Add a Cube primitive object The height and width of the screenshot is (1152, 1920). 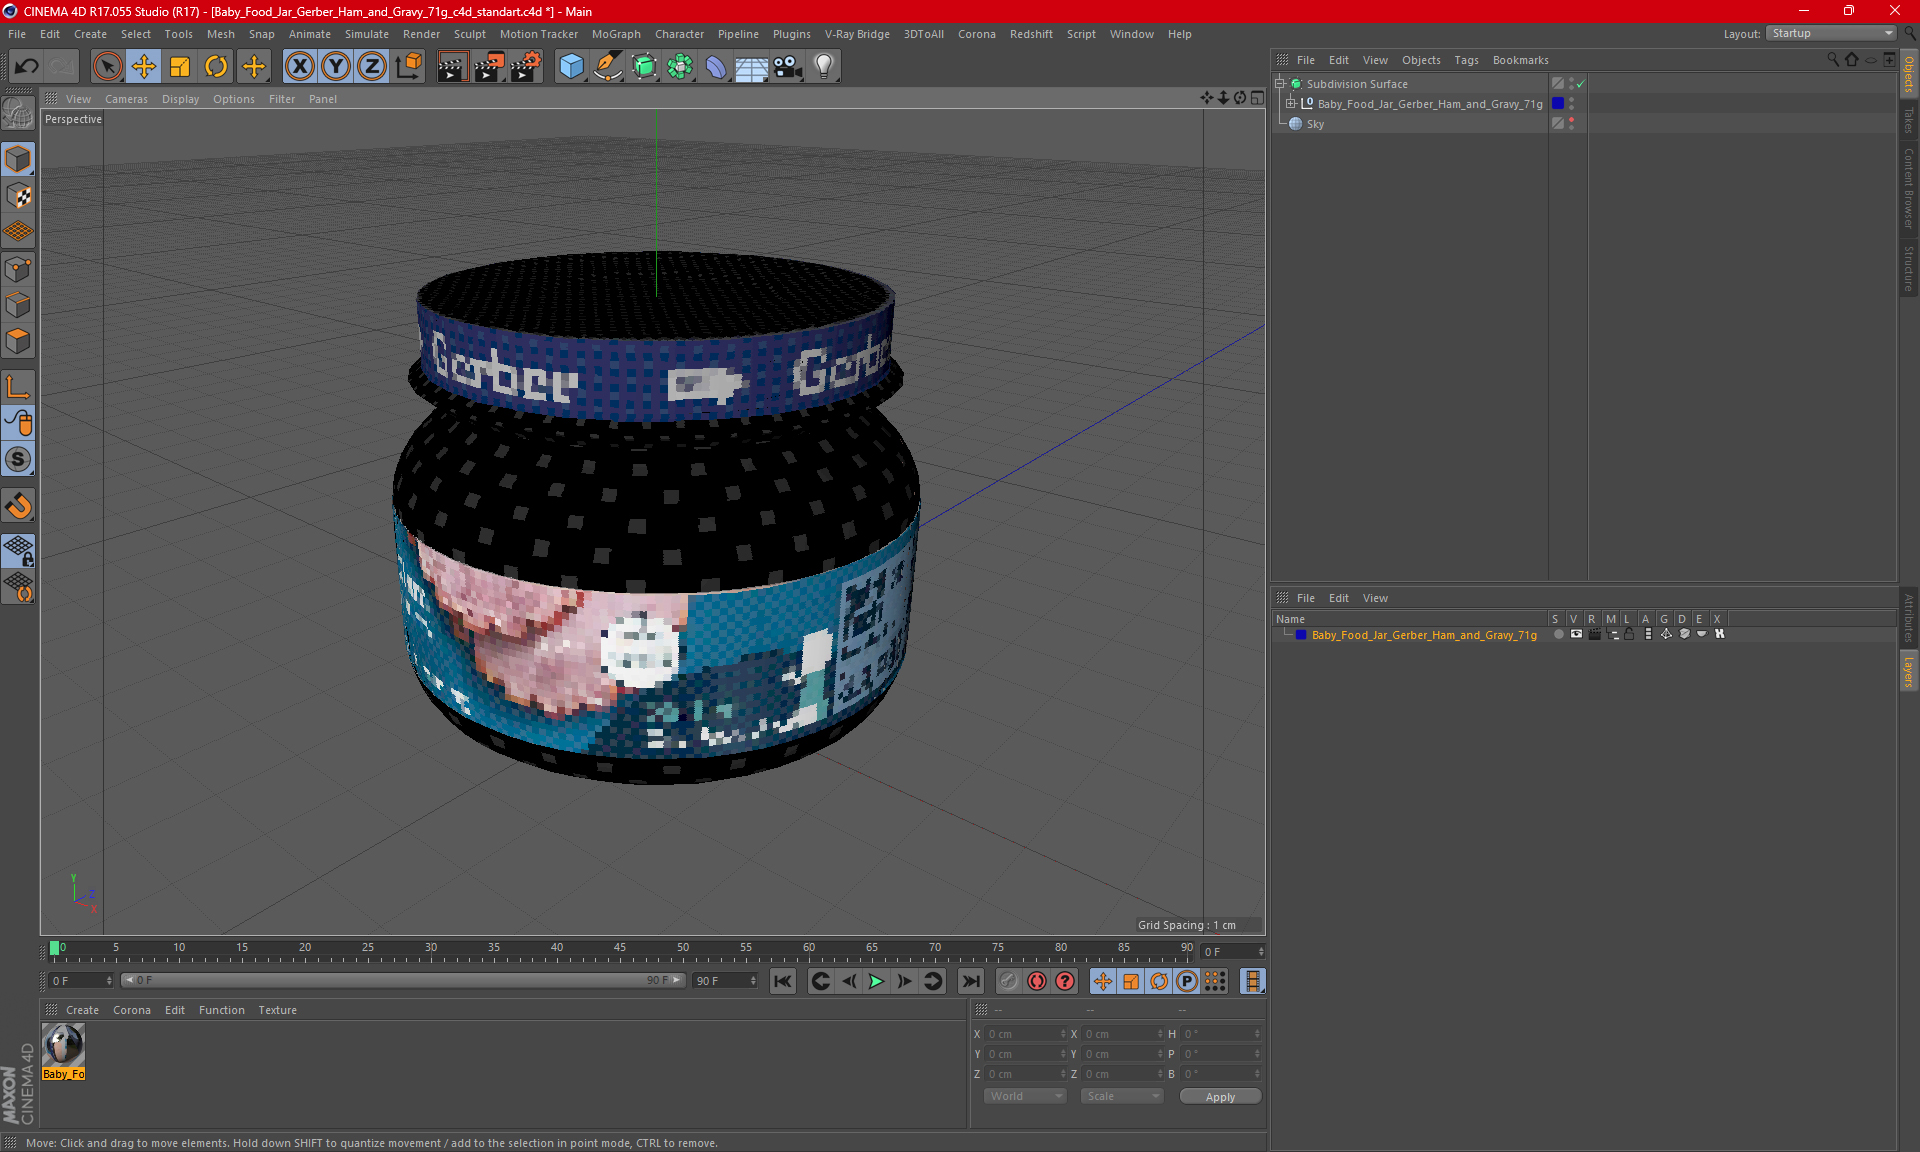[571, 67]
